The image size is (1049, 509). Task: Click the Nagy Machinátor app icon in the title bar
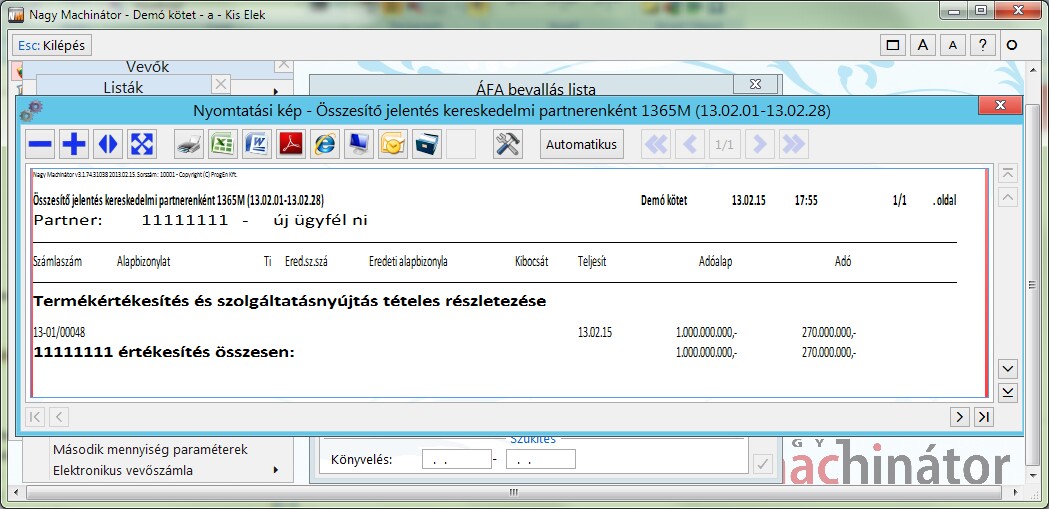(x=14, y=14)
